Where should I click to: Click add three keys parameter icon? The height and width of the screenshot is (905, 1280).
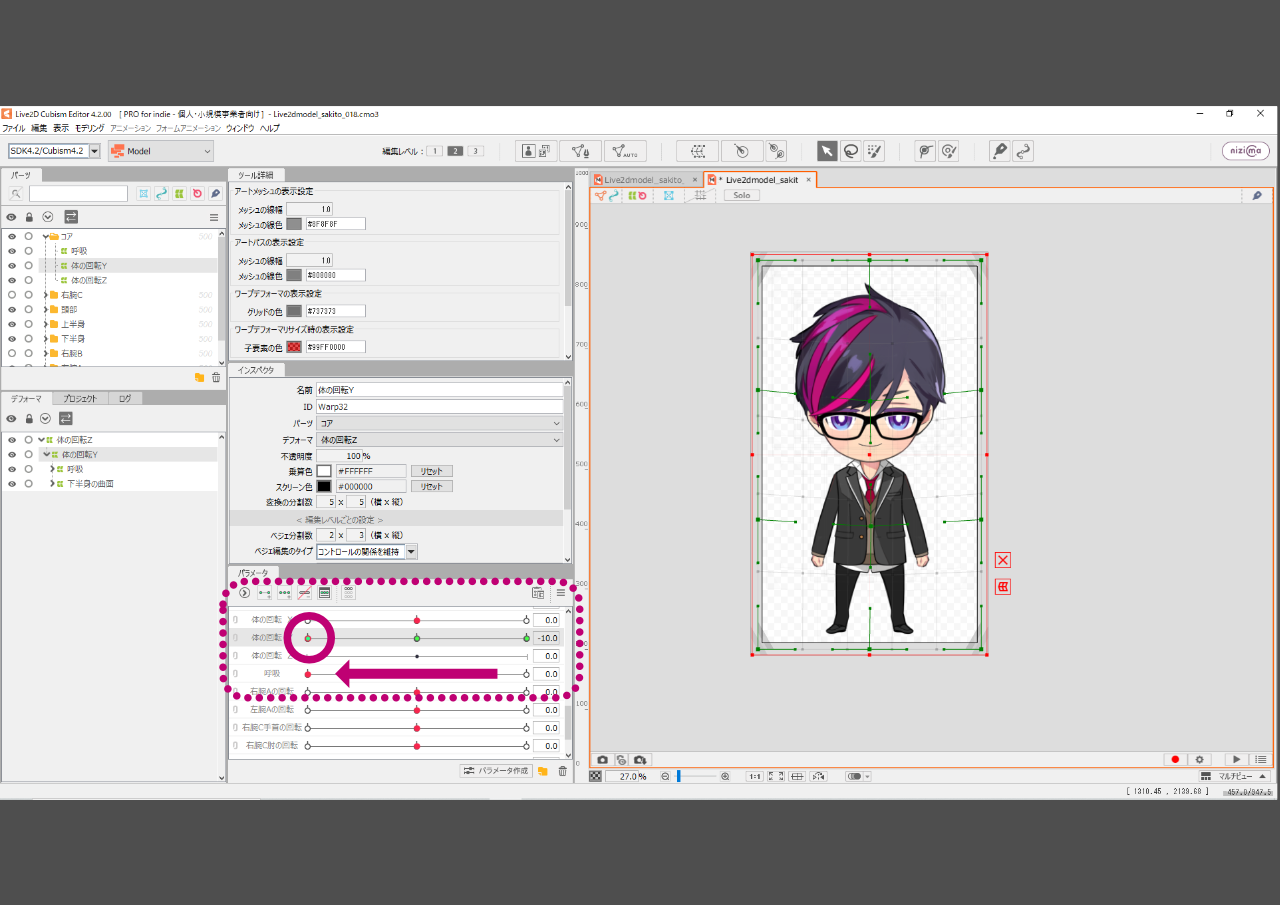285,593
